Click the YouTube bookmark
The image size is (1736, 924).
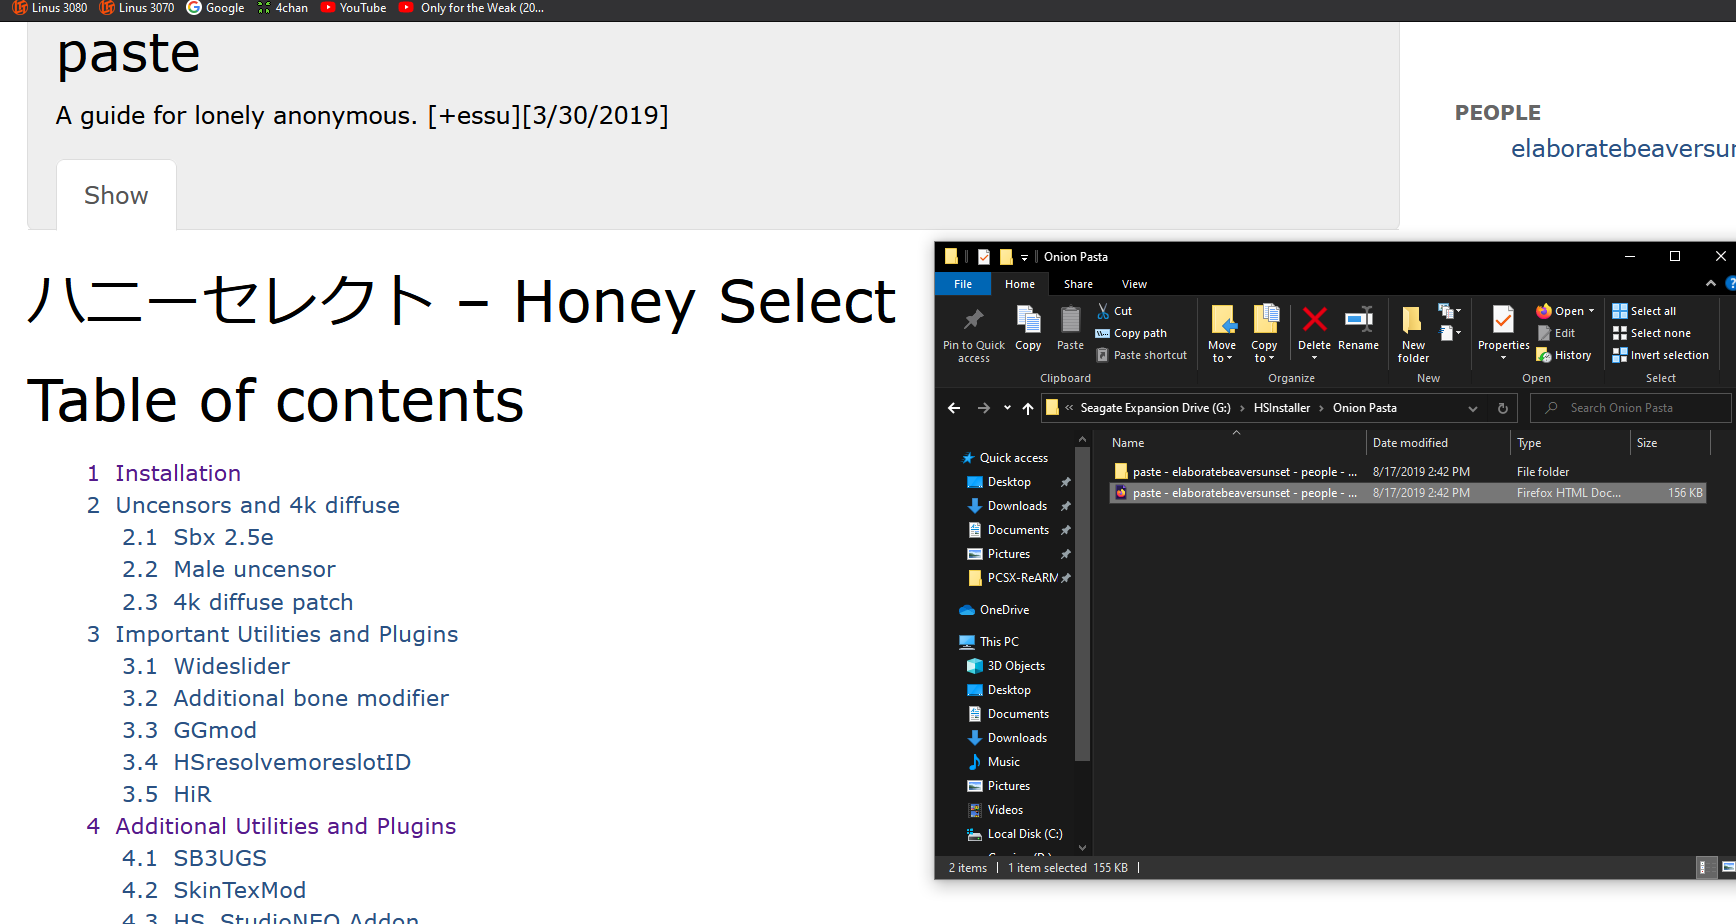coord(353,8)
